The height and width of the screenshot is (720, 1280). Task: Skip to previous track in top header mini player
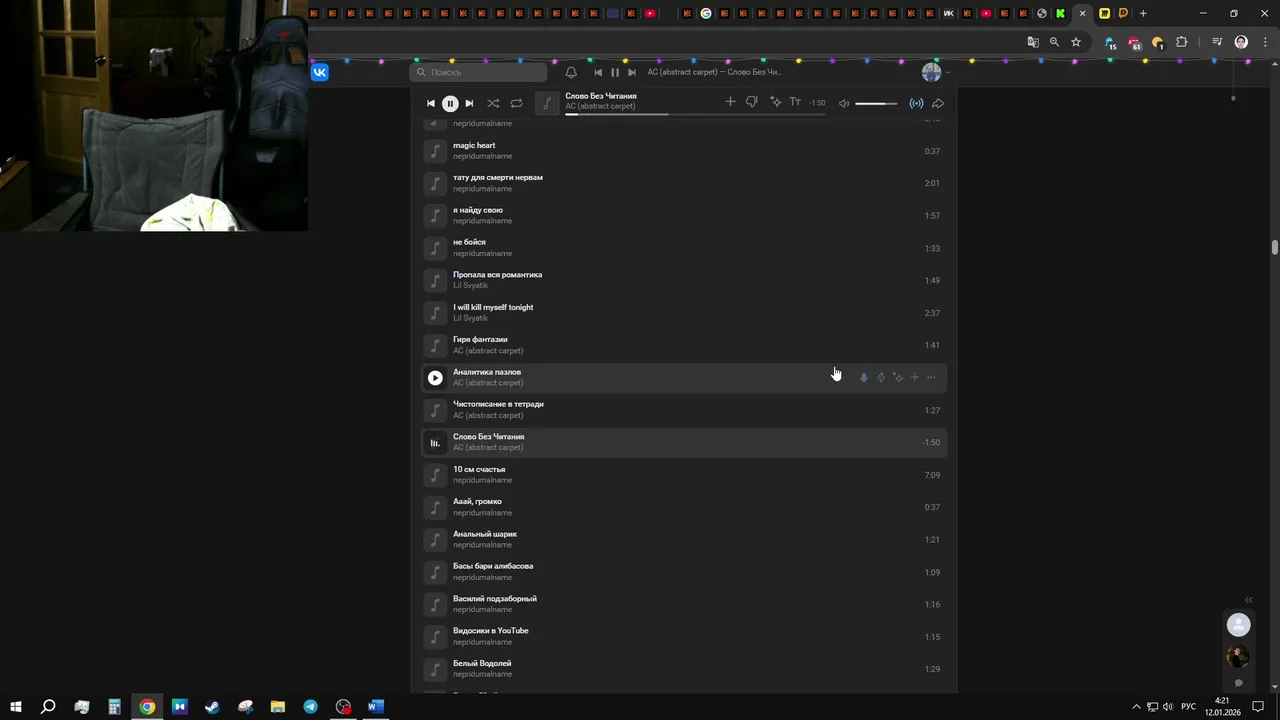pos(598,72)
